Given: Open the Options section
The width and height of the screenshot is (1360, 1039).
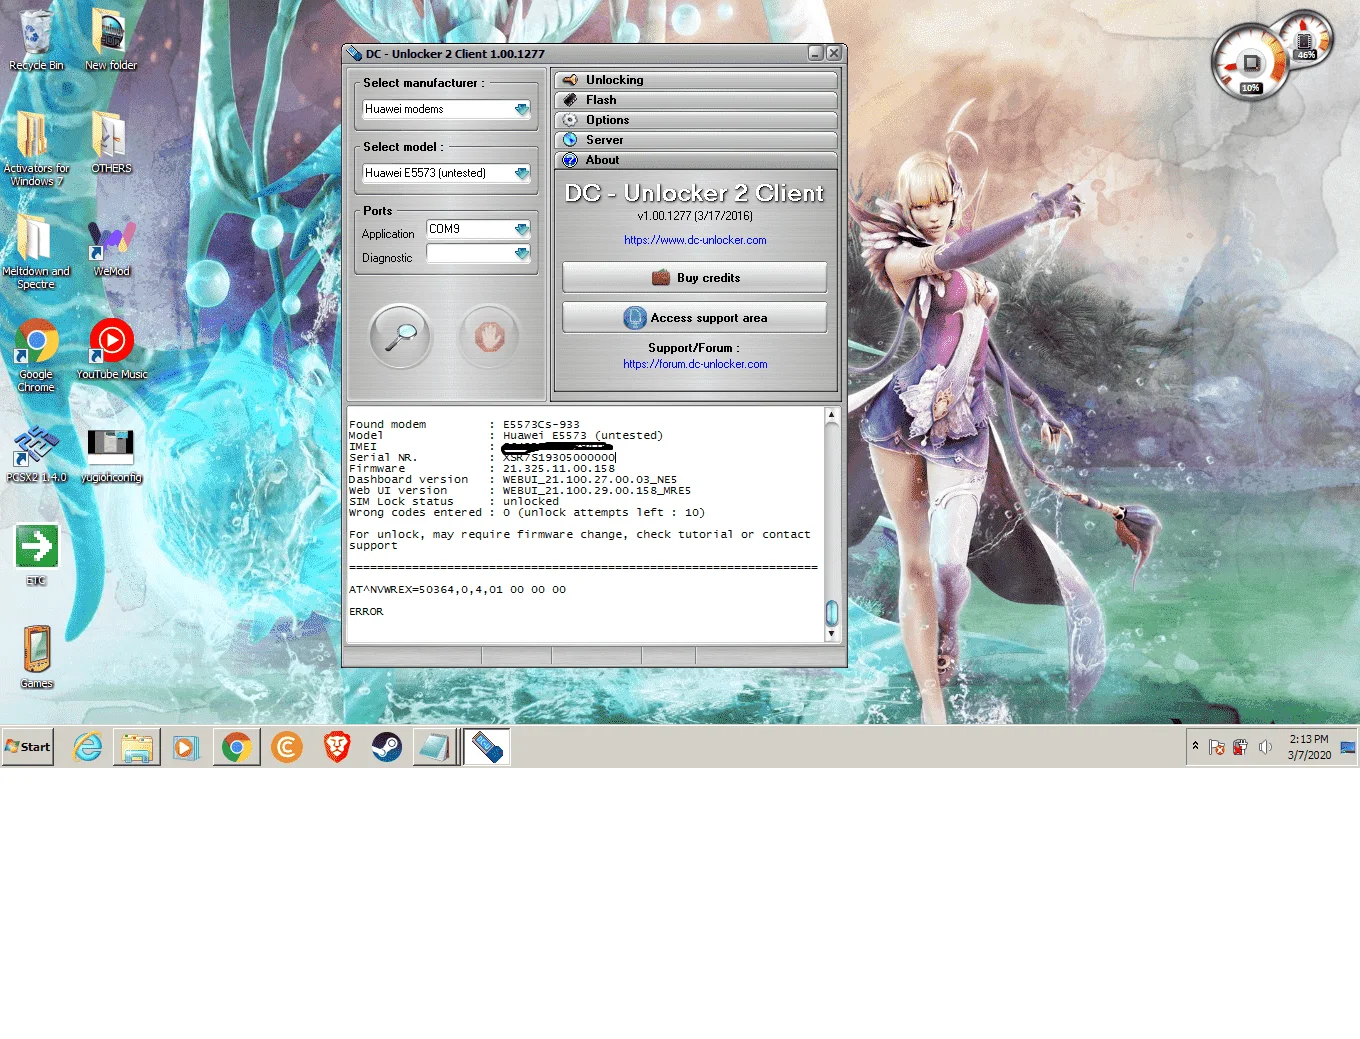Looking at the screenshot, I should (696, 120).
